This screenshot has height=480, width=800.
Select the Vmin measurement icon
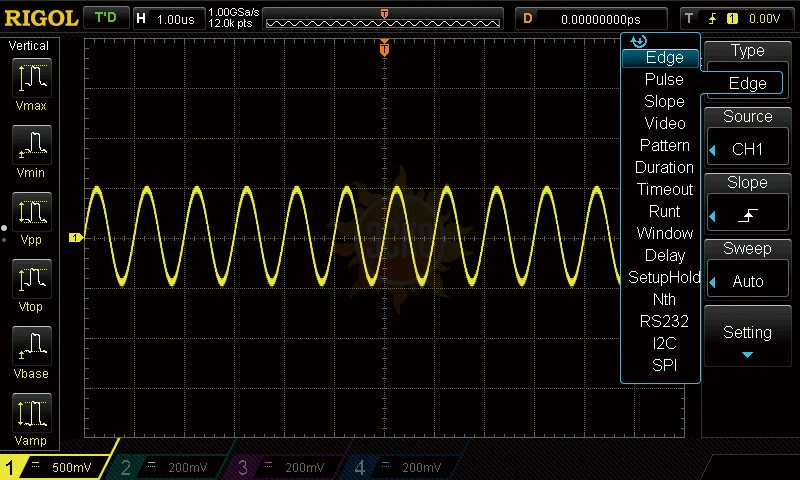pyautogui.click(x=32, y=145)
